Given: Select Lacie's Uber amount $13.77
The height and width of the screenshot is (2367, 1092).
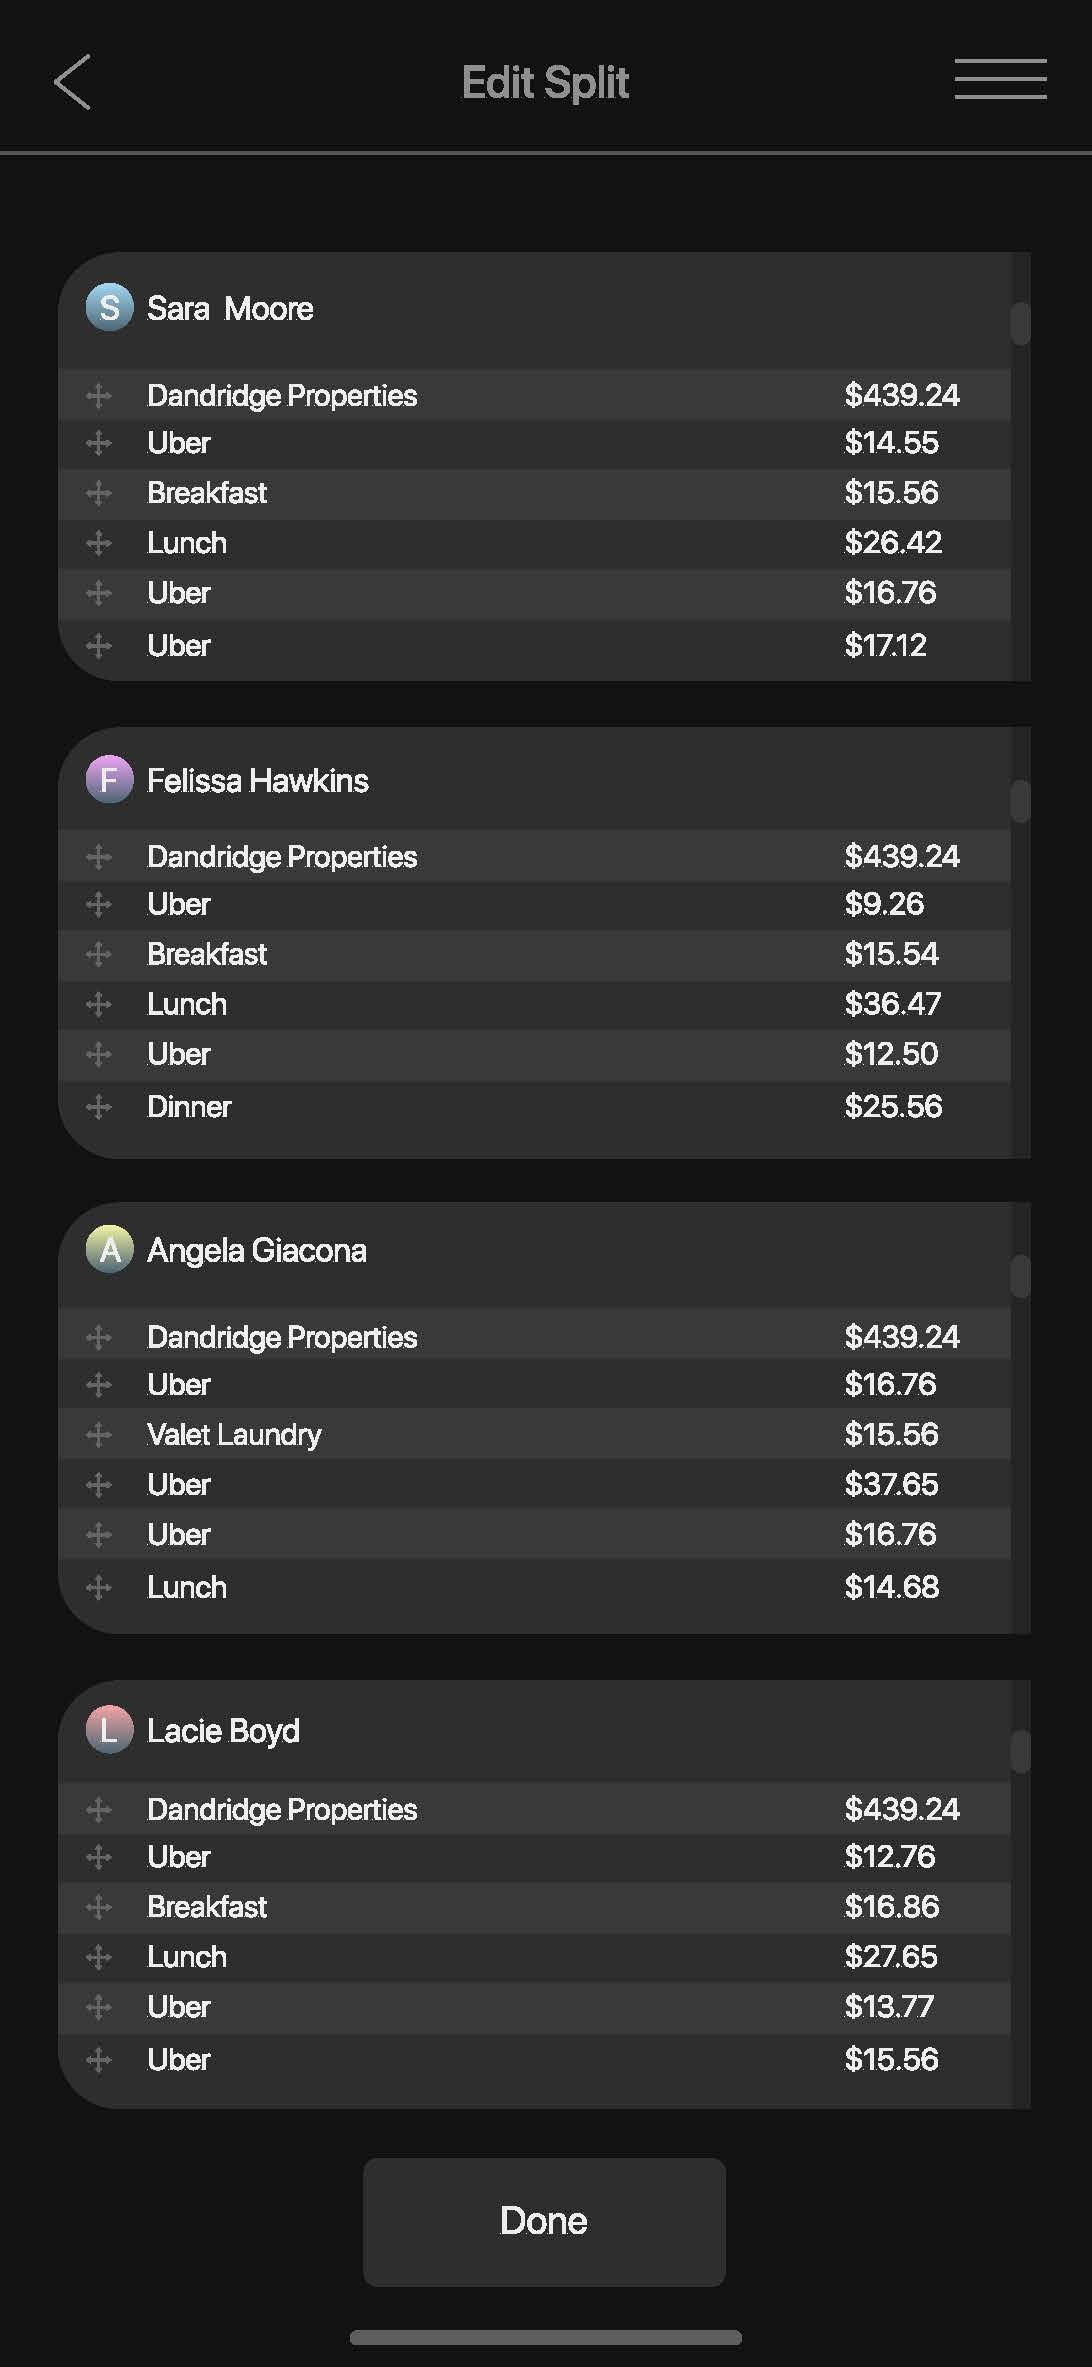Looking at the screenshot, I should [x=889, y=2007].
